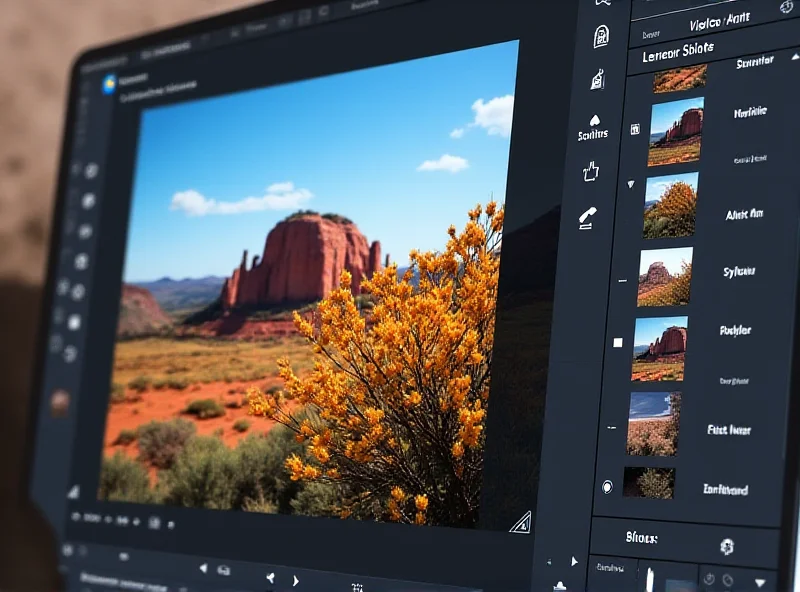Image resolution: width=800 pixels, height=592 pixels.
Task: Click the left-pointing triangle at bottom bar's far left
Action: click(x=204, y=568)
